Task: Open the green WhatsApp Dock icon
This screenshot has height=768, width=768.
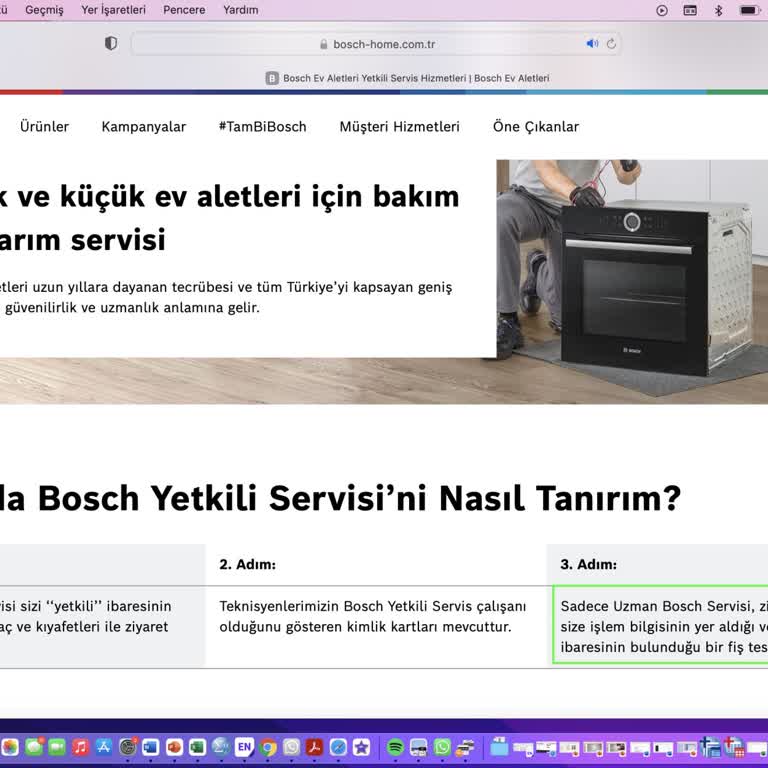Action: click(x=442, y=747)
